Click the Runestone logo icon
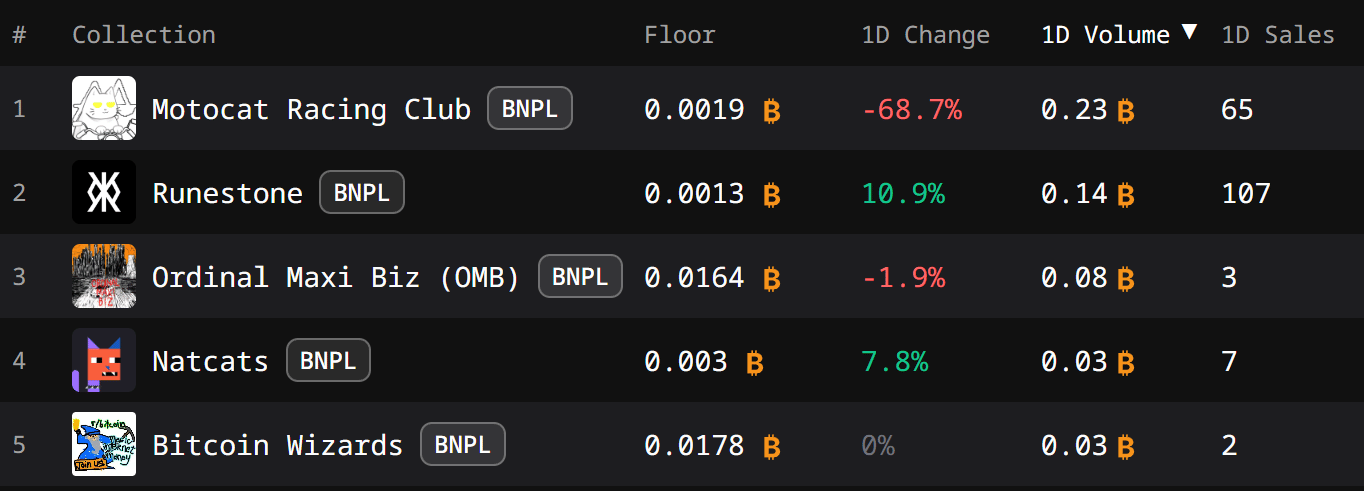The image size is (1364, 491). click(104, 192)
